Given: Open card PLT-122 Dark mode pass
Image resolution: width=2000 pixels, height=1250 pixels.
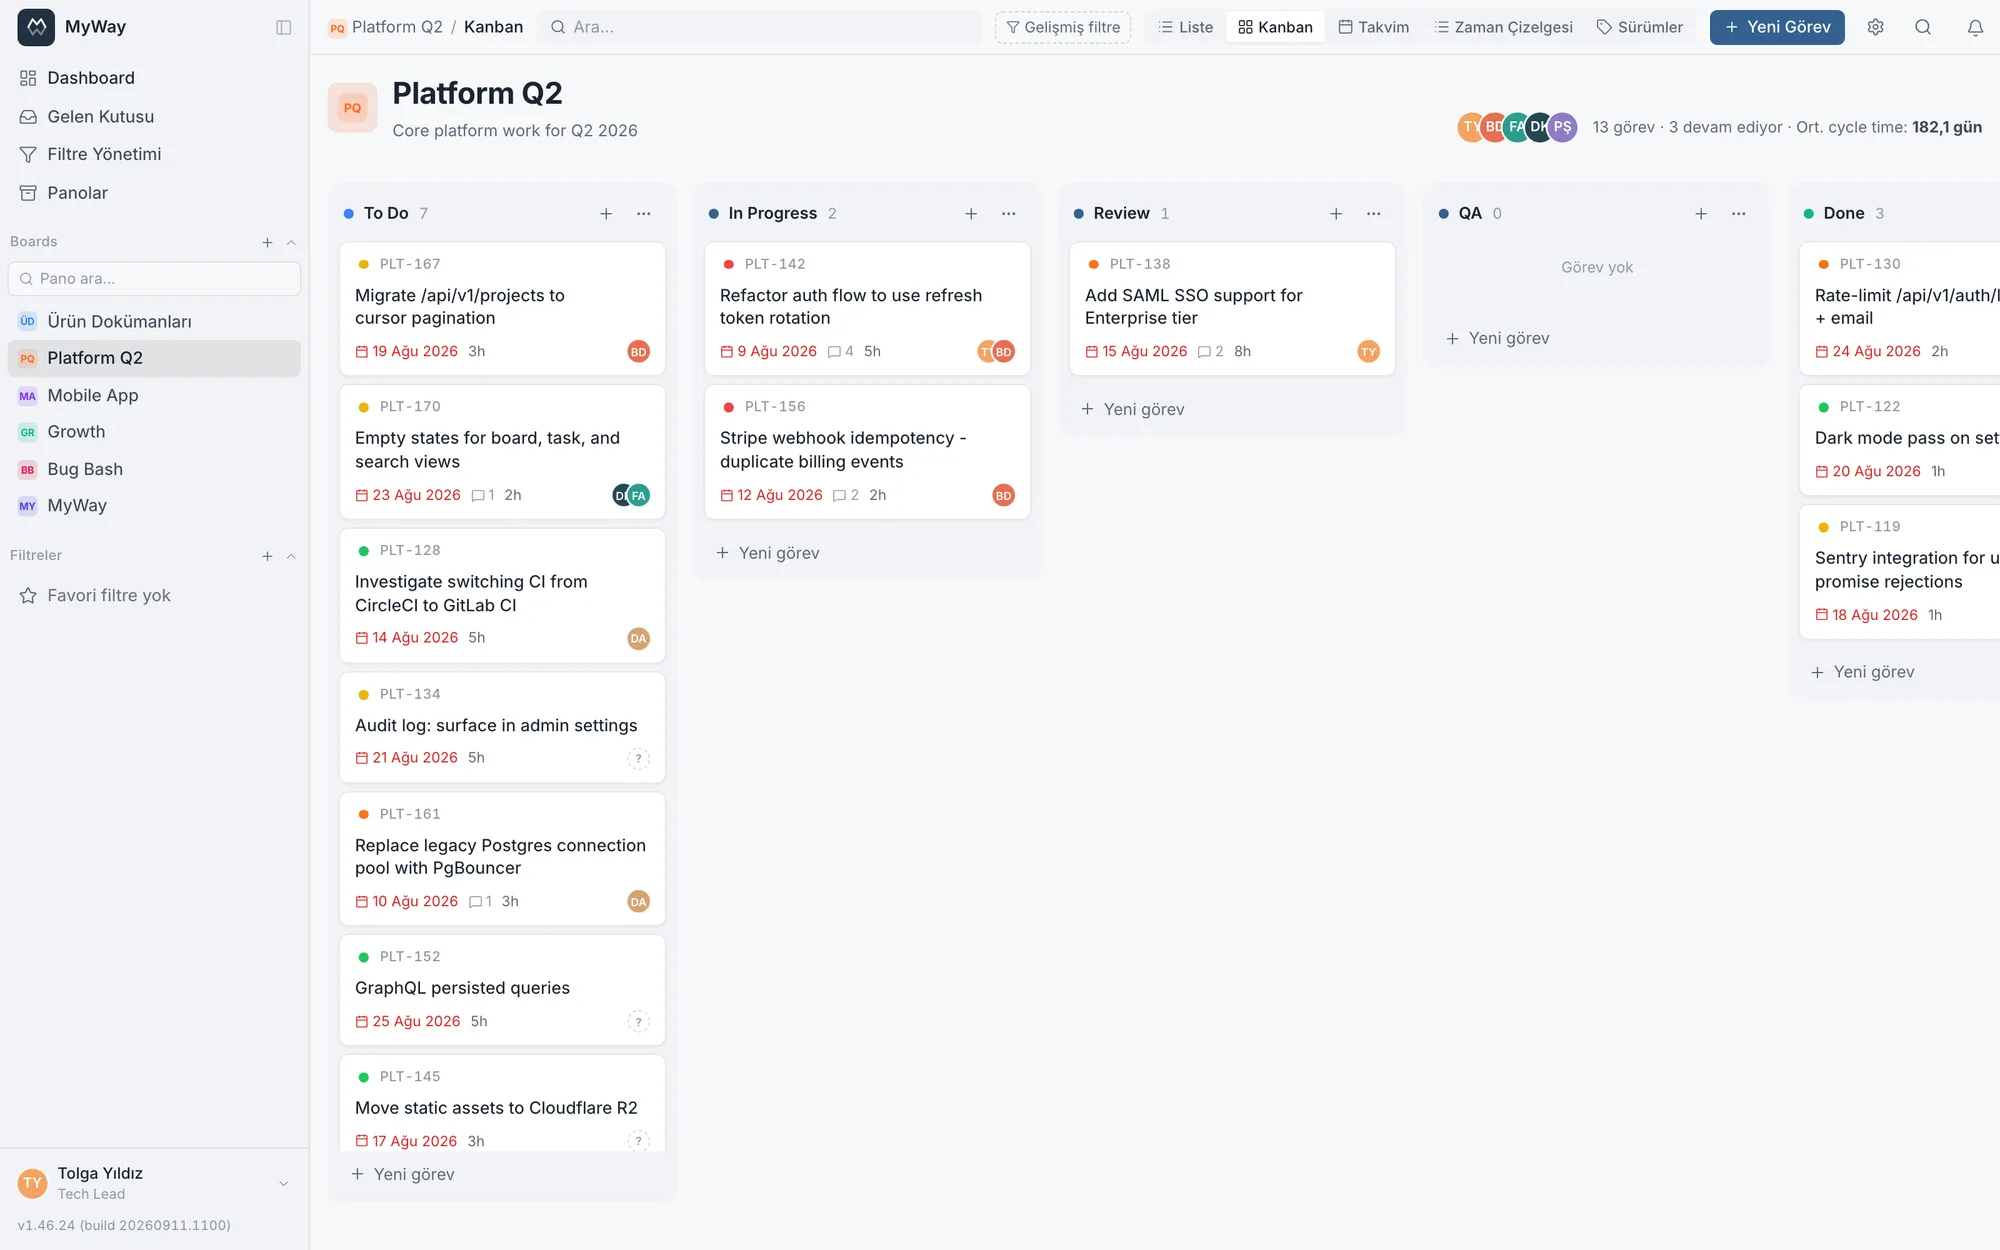Looking at the screenshot, I should 1900,440.
